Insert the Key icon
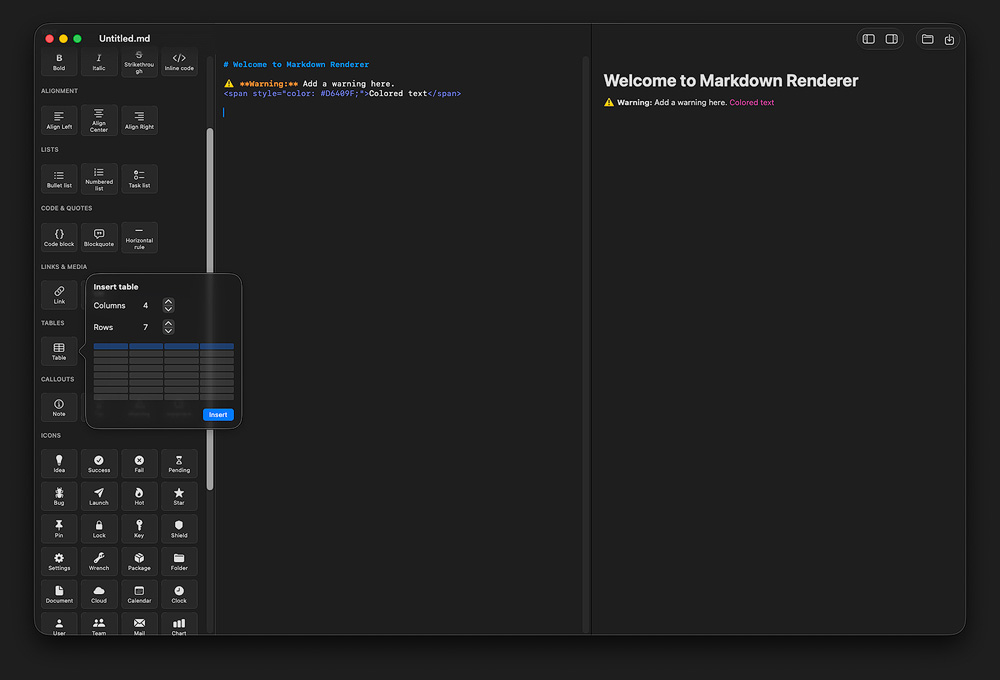This screenshot has width=1000, height=680. tap(139, 529)
